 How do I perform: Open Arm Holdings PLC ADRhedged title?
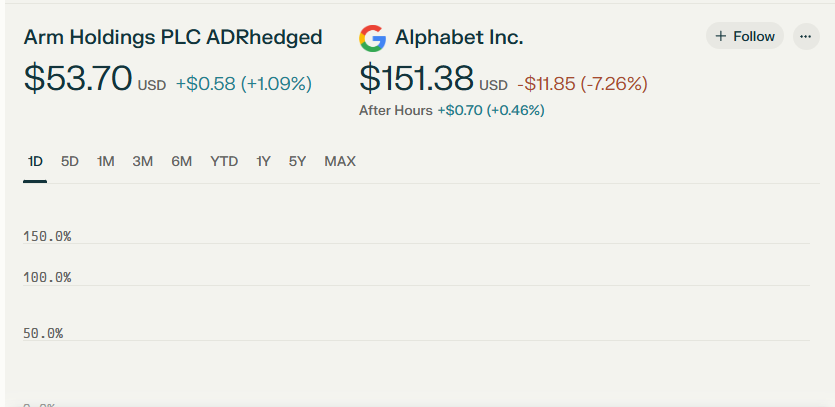tap(173, 37)
